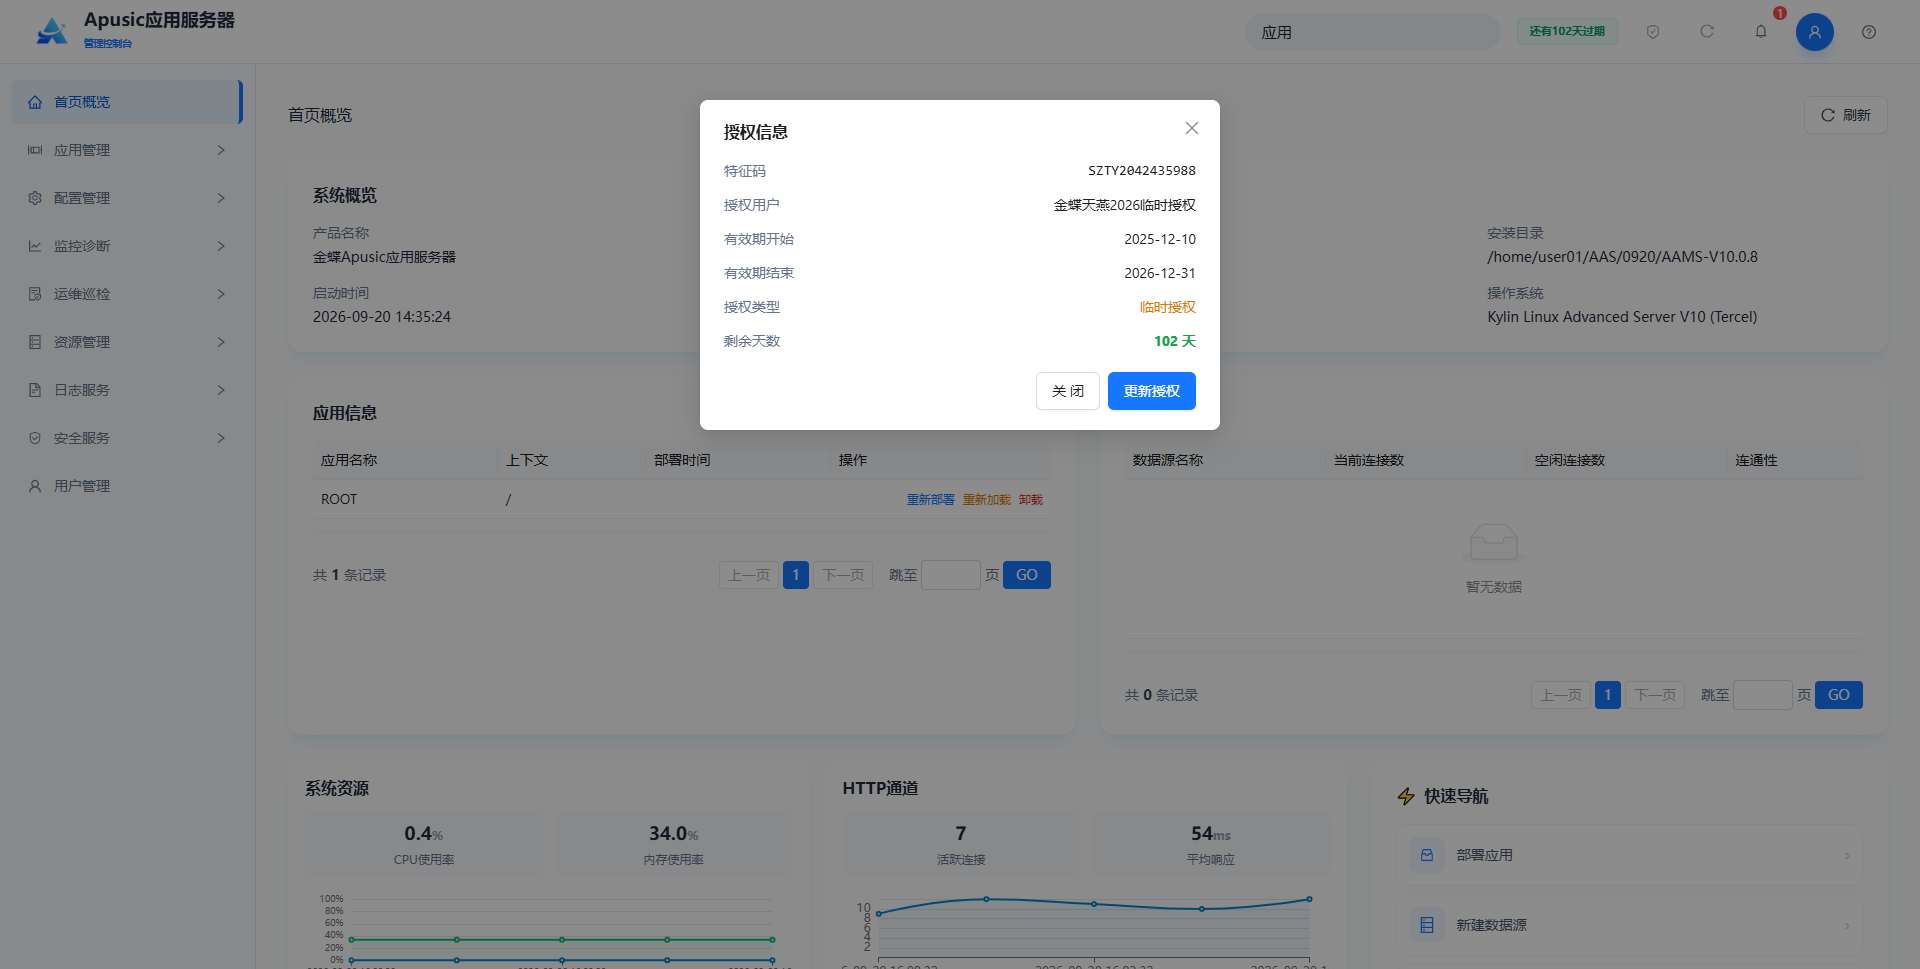Expand the 监控诊断 chevron
The image size is (1920, 969).
(221, 246)
